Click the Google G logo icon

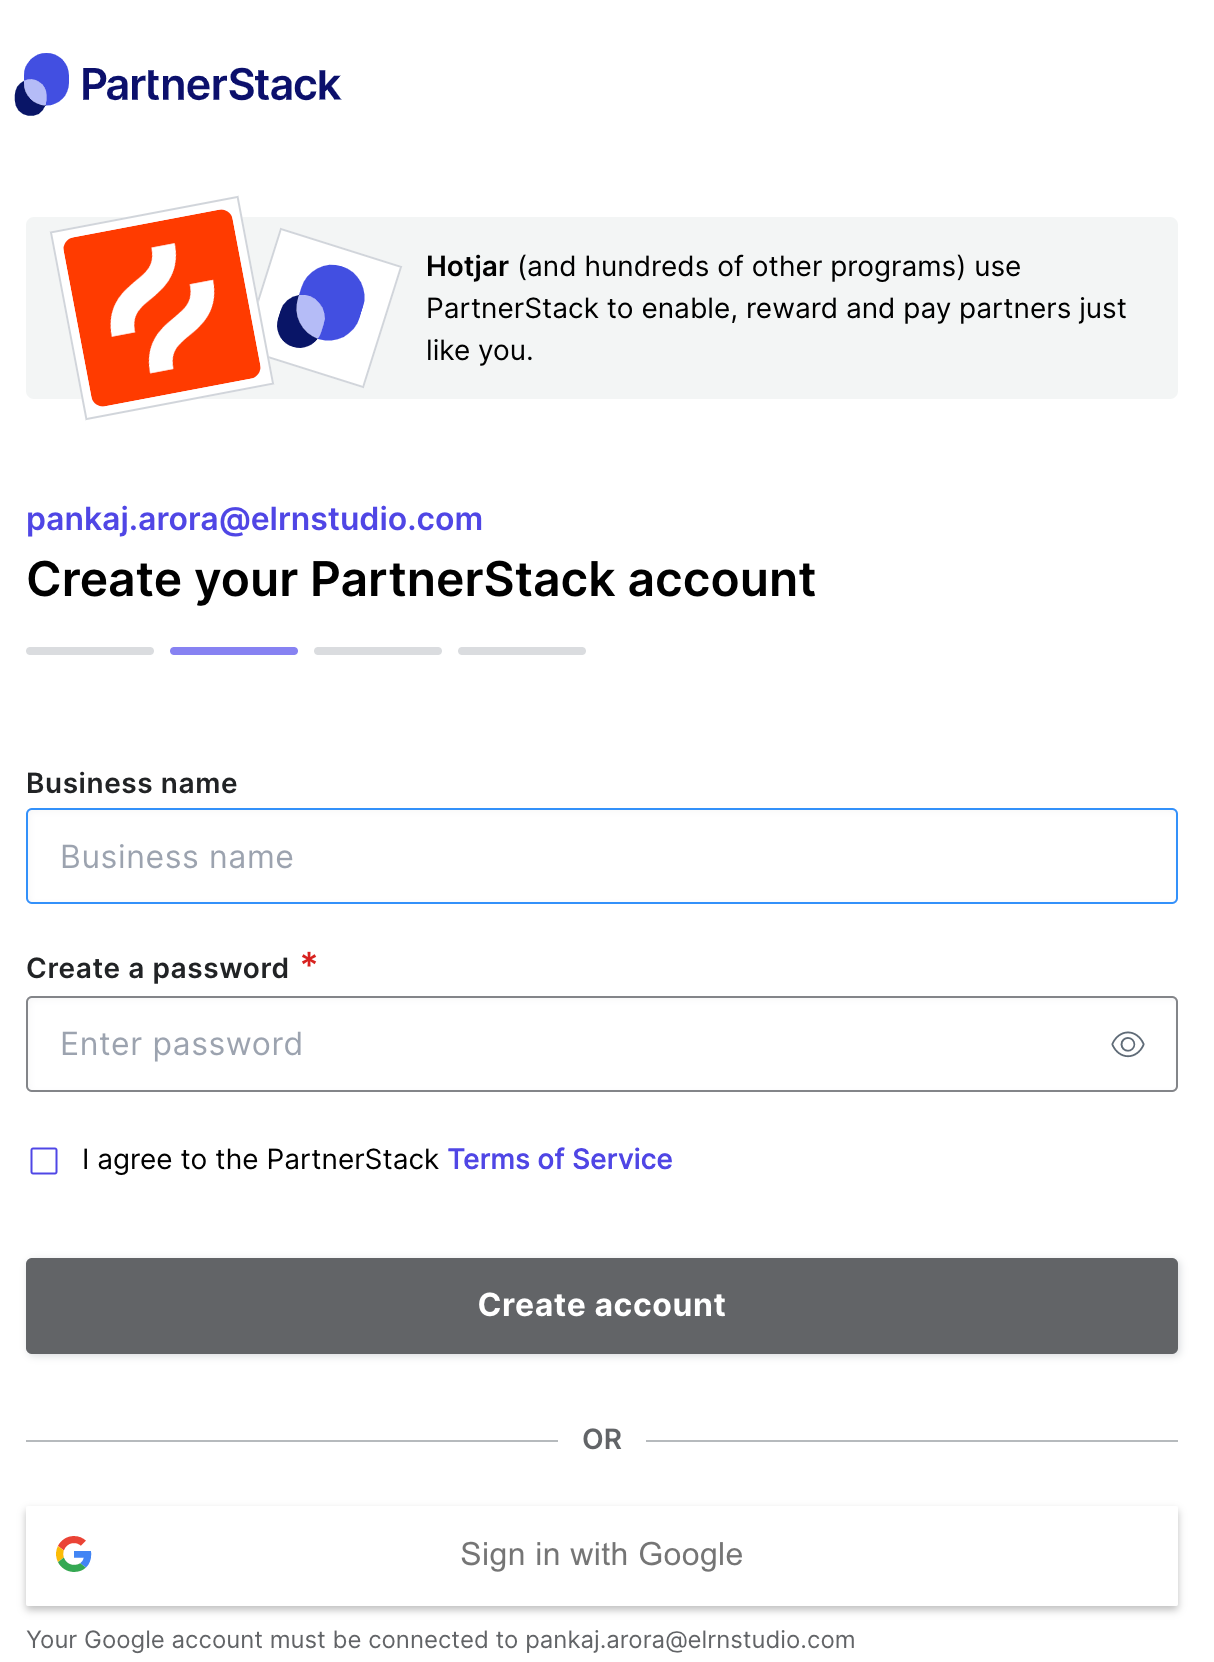[74, 1554]
